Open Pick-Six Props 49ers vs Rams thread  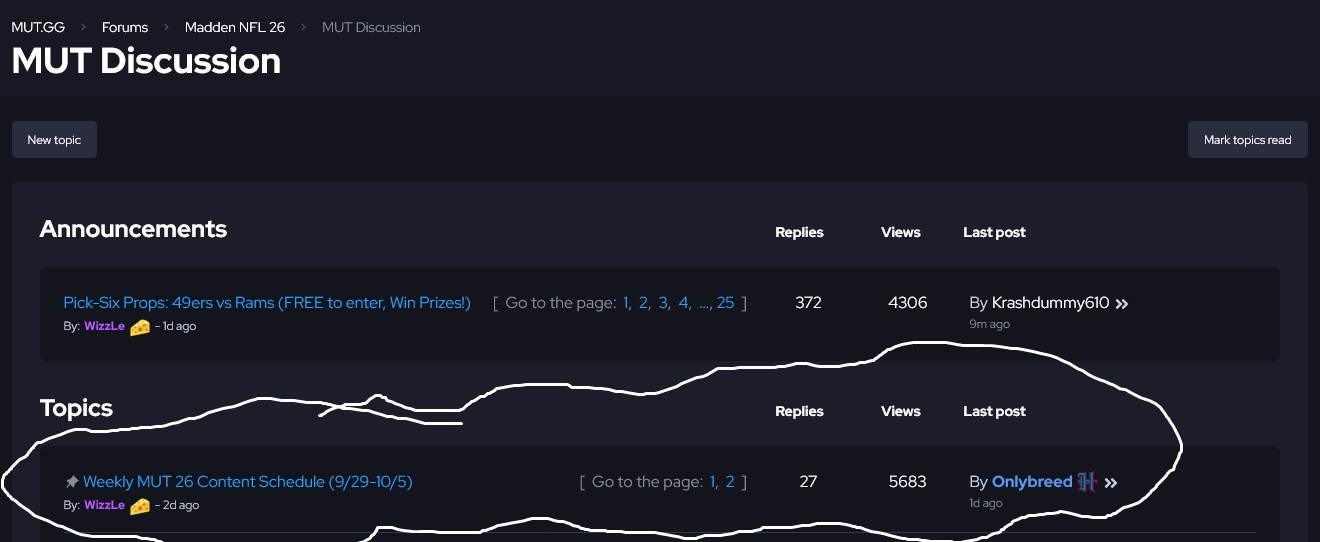click(x=267, y=303)
